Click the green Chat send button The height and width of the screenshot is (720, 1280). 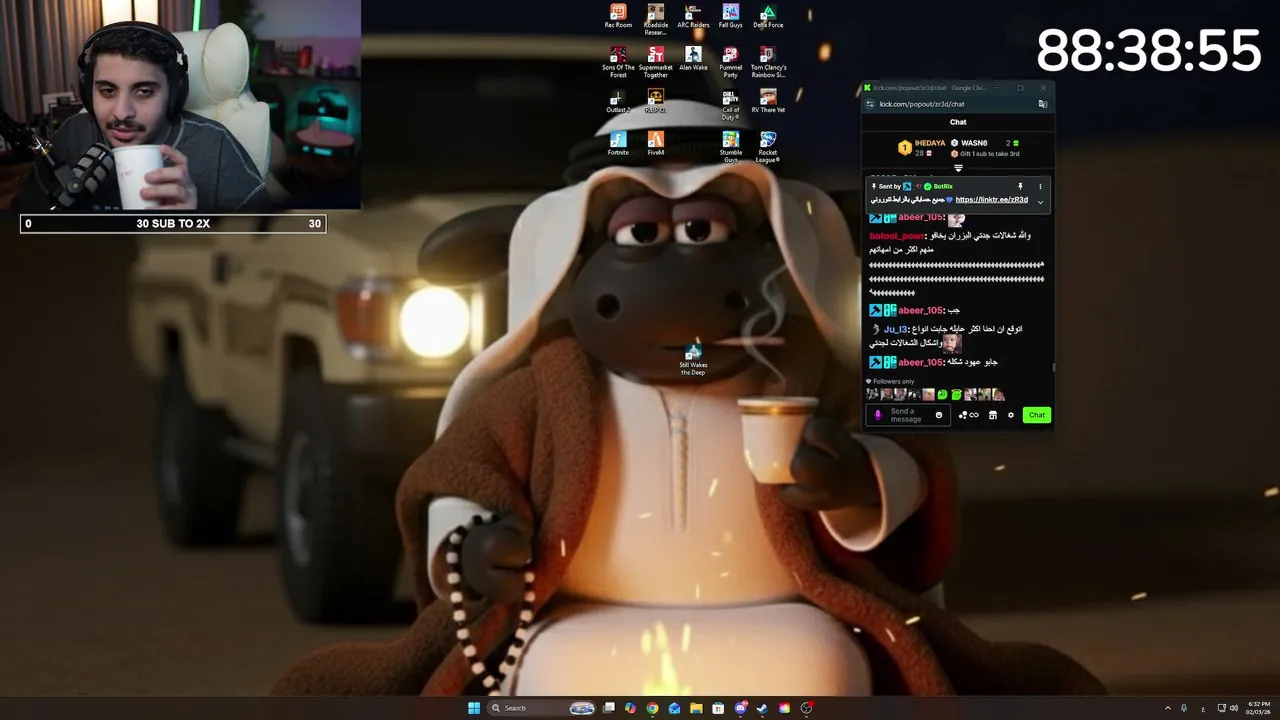(1036, 415)
